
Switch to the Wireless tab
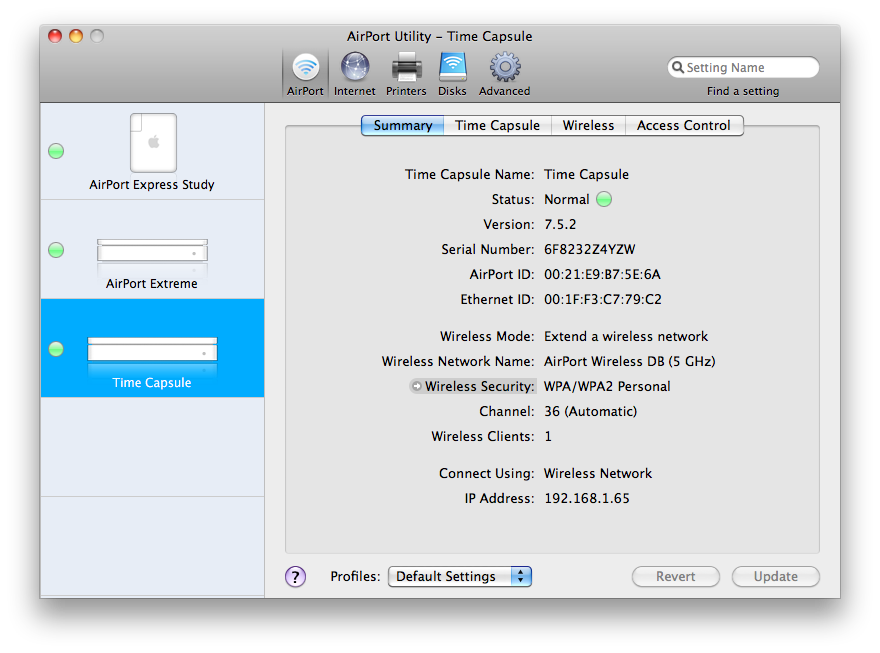(588, 125)
